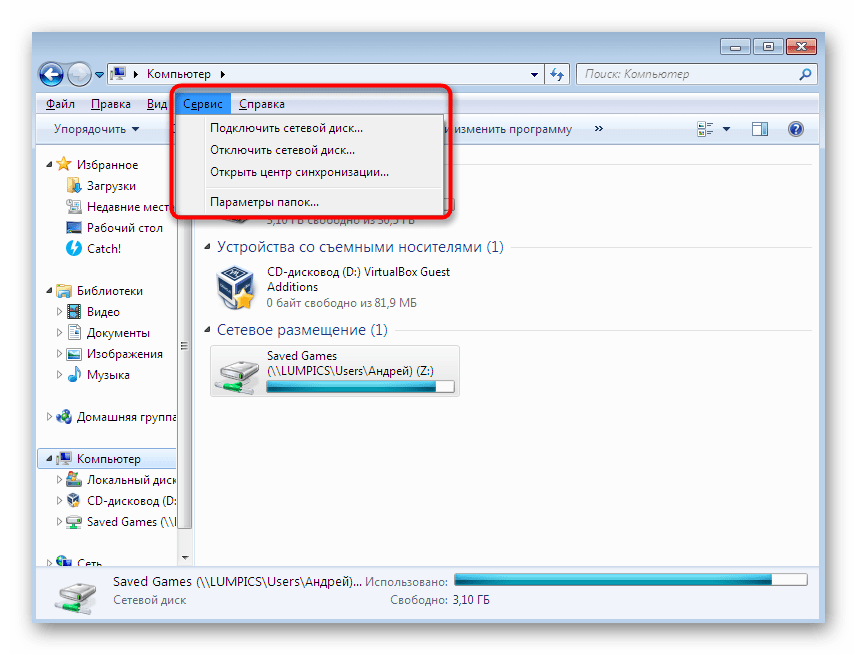The height and width of the screenshot is (655, 857).
Task: Toggle the preview pane icon
Action: (759, 129)
